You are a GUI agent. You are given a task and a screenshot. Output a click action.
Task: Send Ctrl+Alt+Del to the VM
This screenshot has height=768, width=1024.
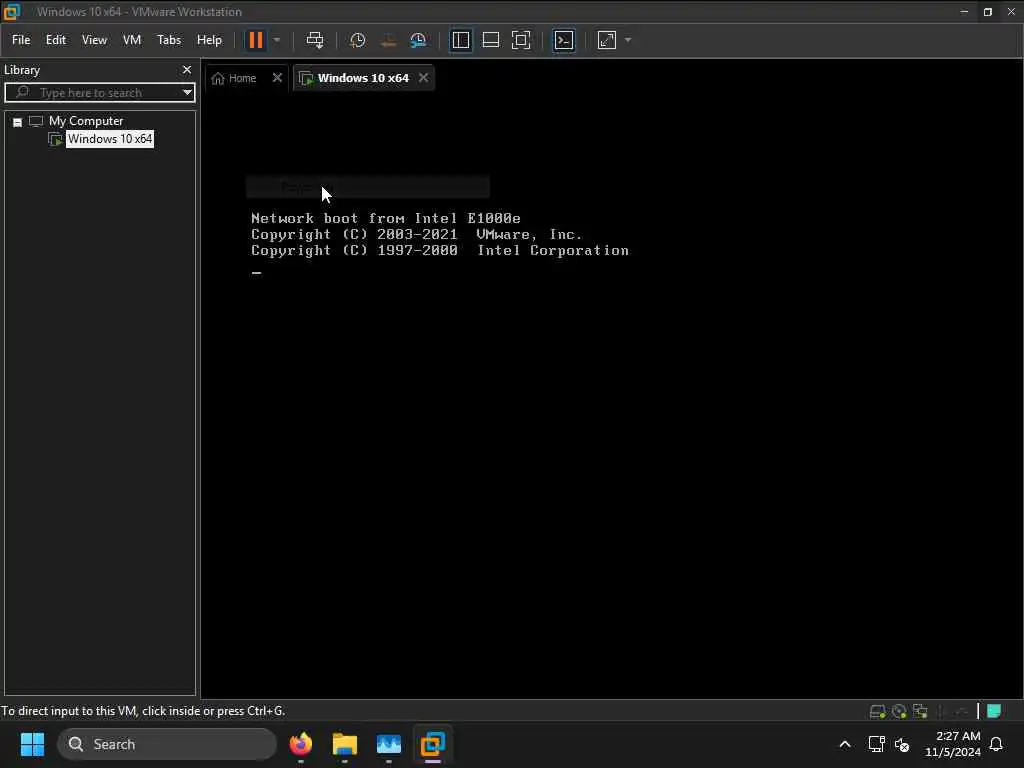[x=315, y=40]
